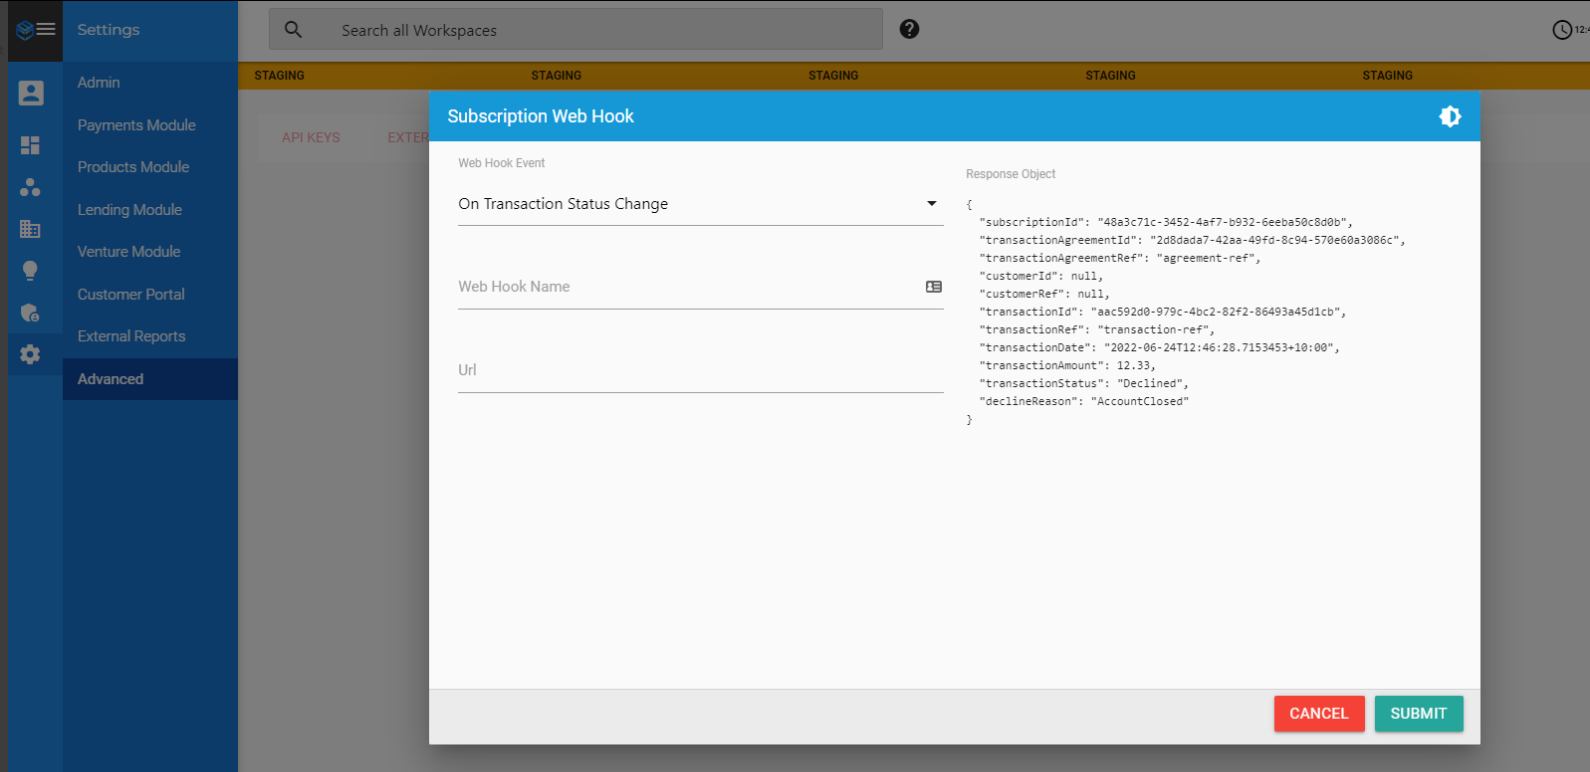The width and height of the screenshot is (1590, 772).
Task: Click the transactionStatus Declined line
Action: pyautogui.click(x=1084, y=384)
